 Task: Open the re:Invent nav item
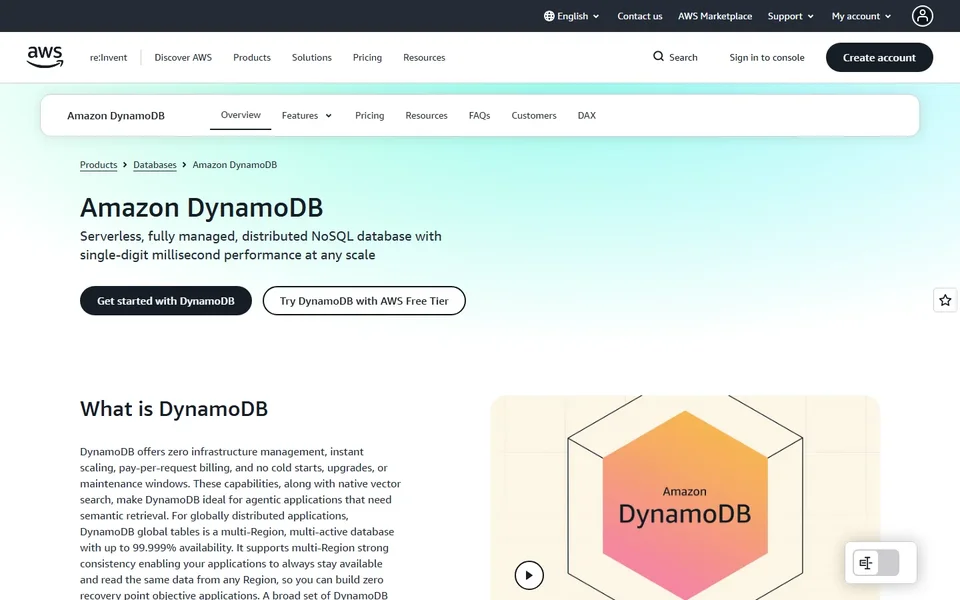click(x=108, y=58)
